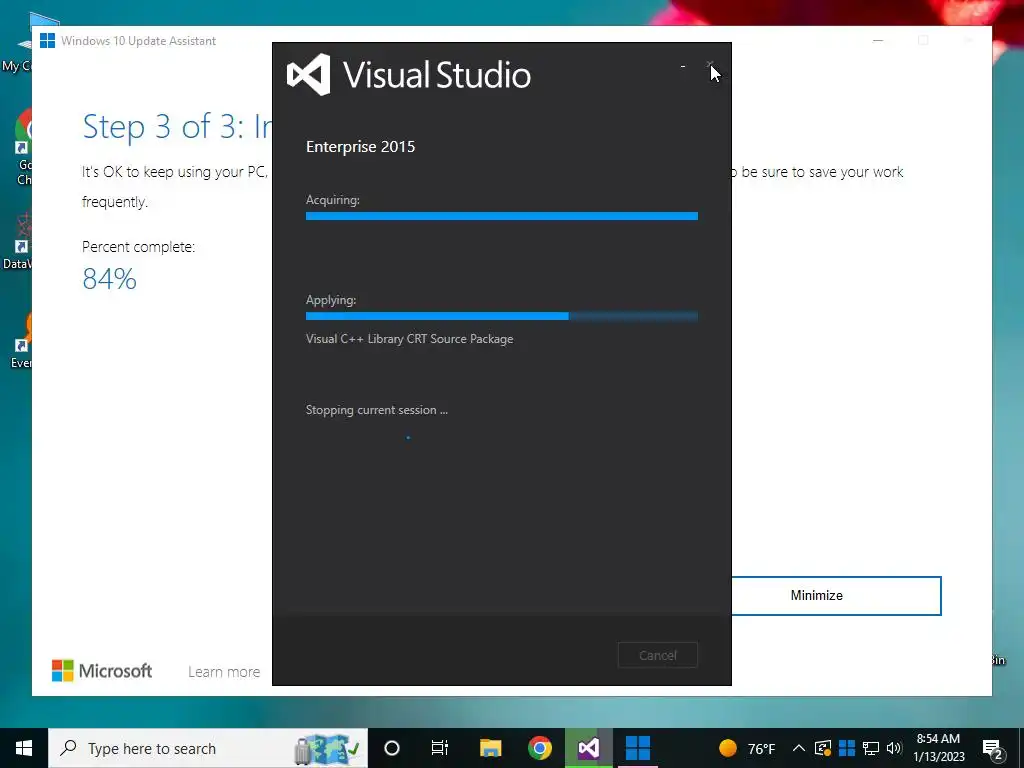1024x768 pixels.
Task: Close the Visual Studio installer window
Action: click(x=710, y=65)
